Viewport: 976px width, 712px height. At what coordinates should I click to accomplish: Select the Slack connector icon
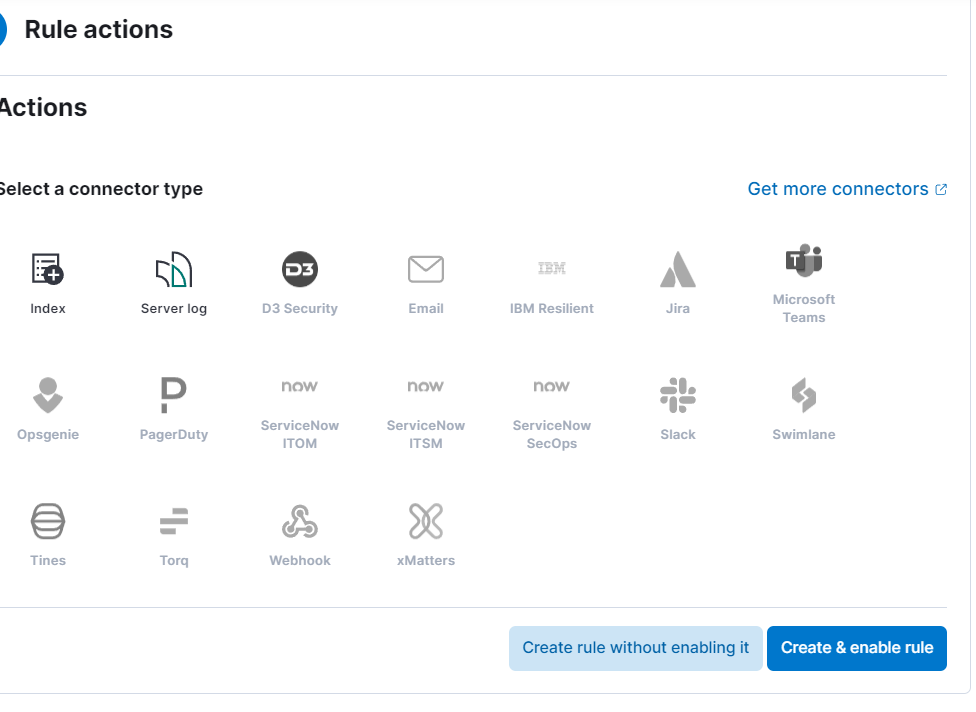pos(678,395)
